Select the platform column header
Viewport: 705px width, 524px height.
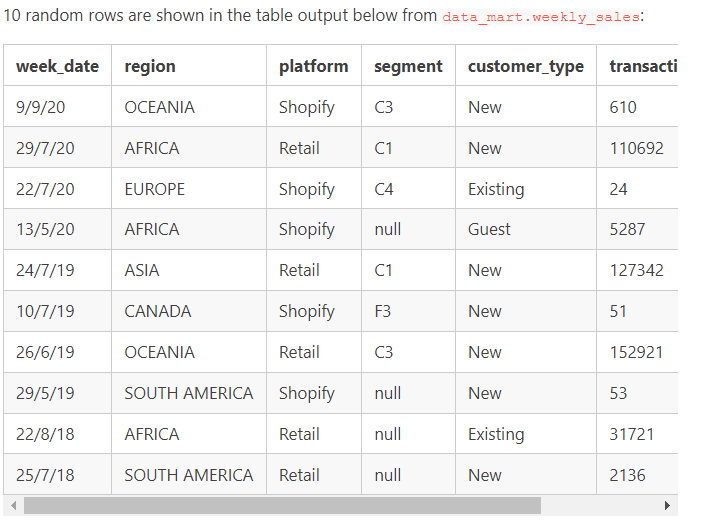click(313, 67)
